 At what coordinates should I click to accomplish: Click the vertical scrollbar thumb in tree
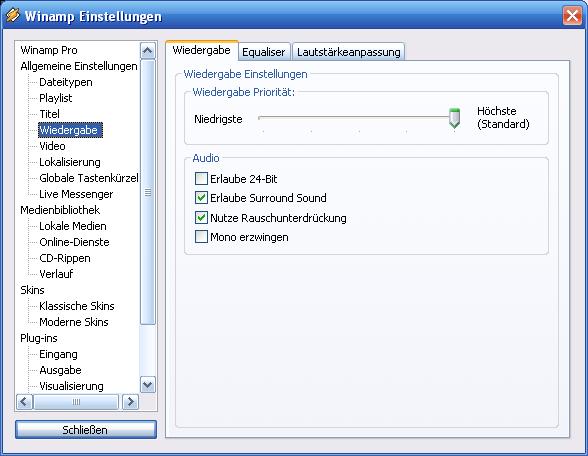[148, 192]
